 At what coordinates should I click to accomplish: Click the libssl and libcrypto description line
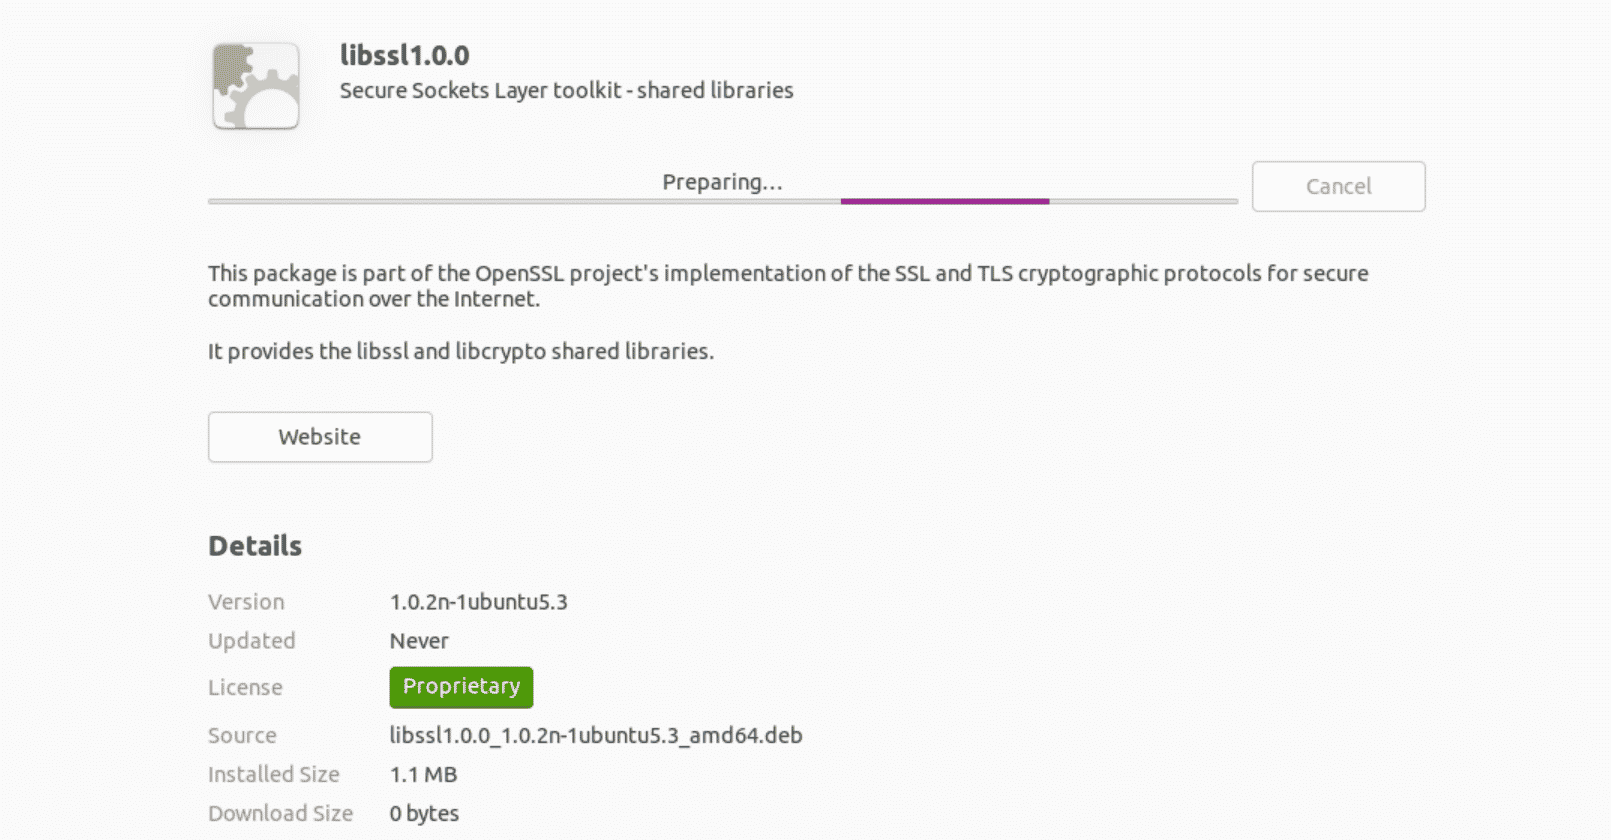[461, 351]
